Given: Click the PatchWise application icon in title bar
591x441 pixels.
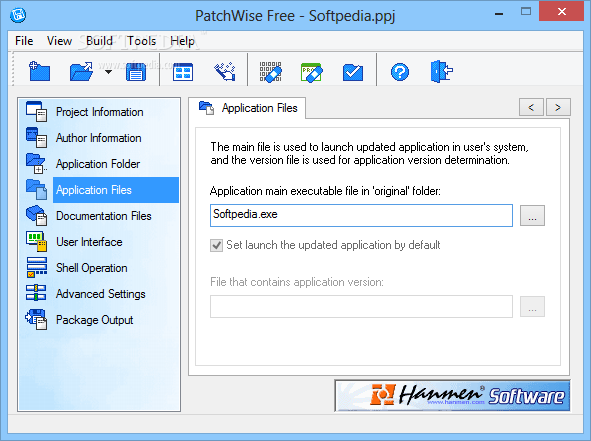Looking at the screenshot, I should pos(18,15).
